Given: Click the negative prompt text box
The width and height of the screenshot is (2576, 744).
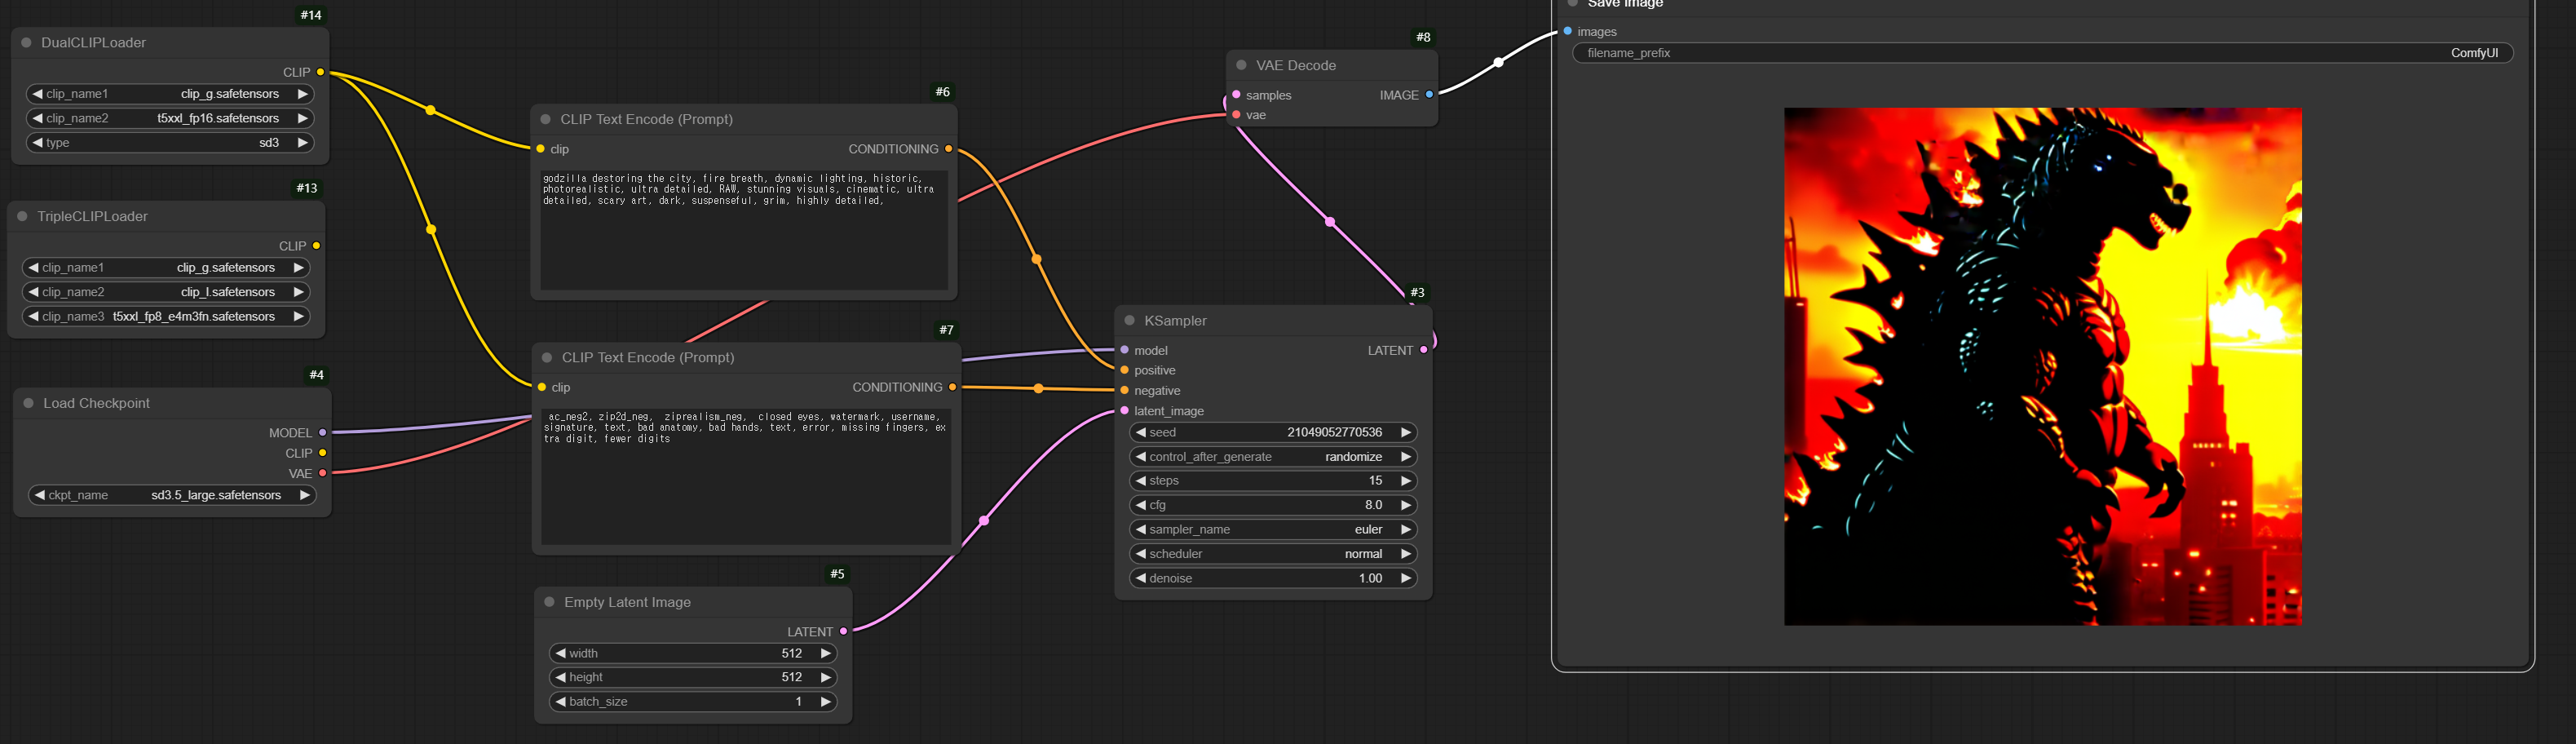Looking at the screenshot, I should coord(746,476).
